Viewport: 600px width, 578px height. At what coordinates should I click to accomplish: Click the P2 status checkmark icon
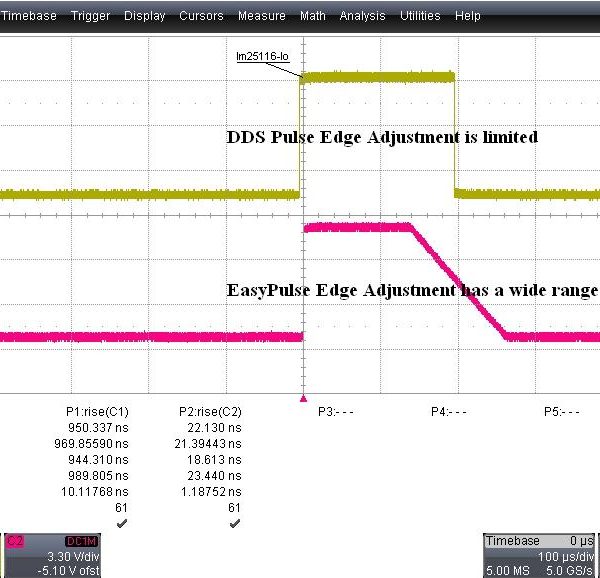(x=234, y=522)
